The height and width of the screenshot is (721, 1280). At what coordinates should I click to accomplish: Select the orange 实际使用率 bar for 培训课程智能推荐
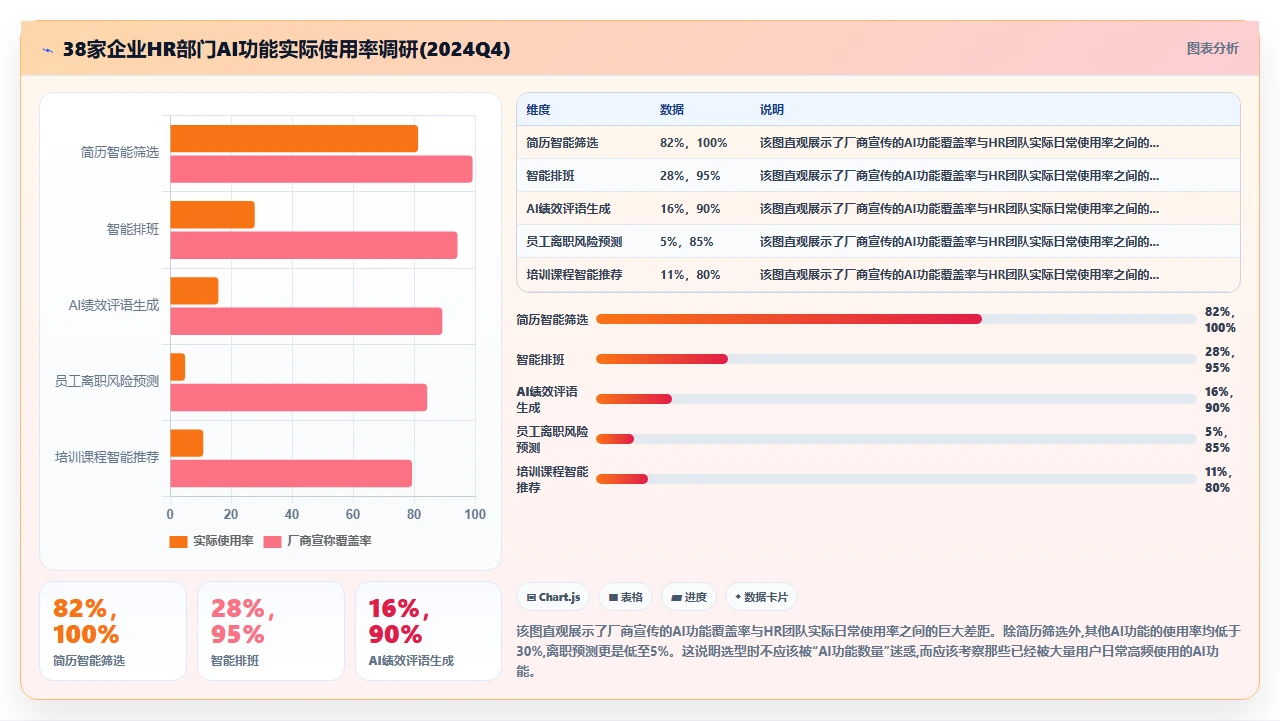click(187, 443)
